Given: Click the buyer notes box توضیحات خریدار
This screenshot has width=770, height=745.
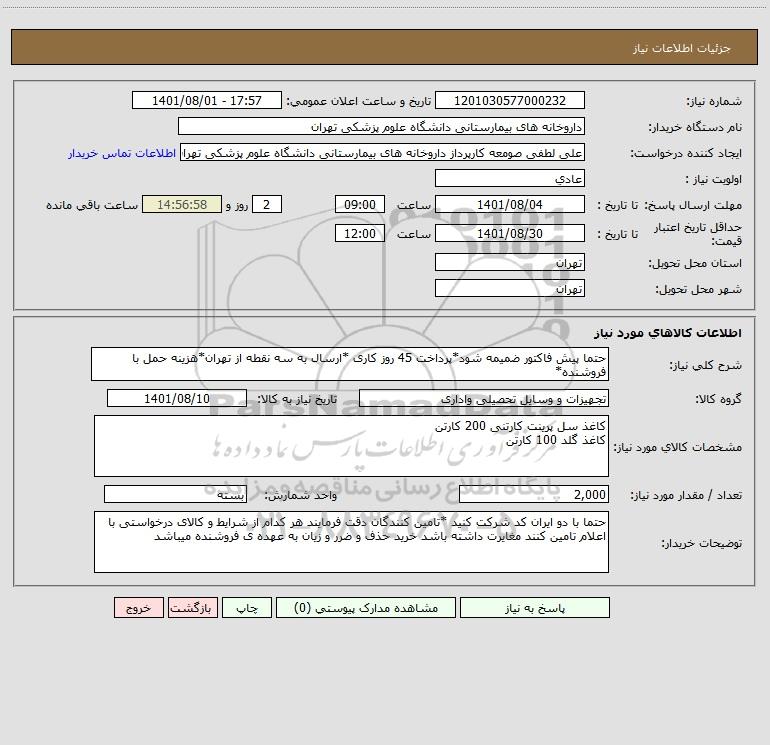Looking at the screenshot, I should (351, 542).
